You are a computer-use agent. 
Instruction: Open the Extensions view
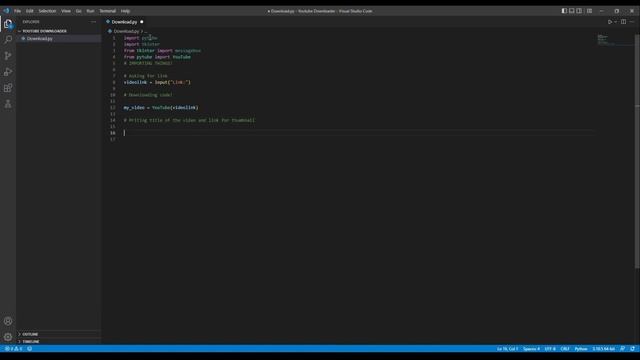pos(8,88)
